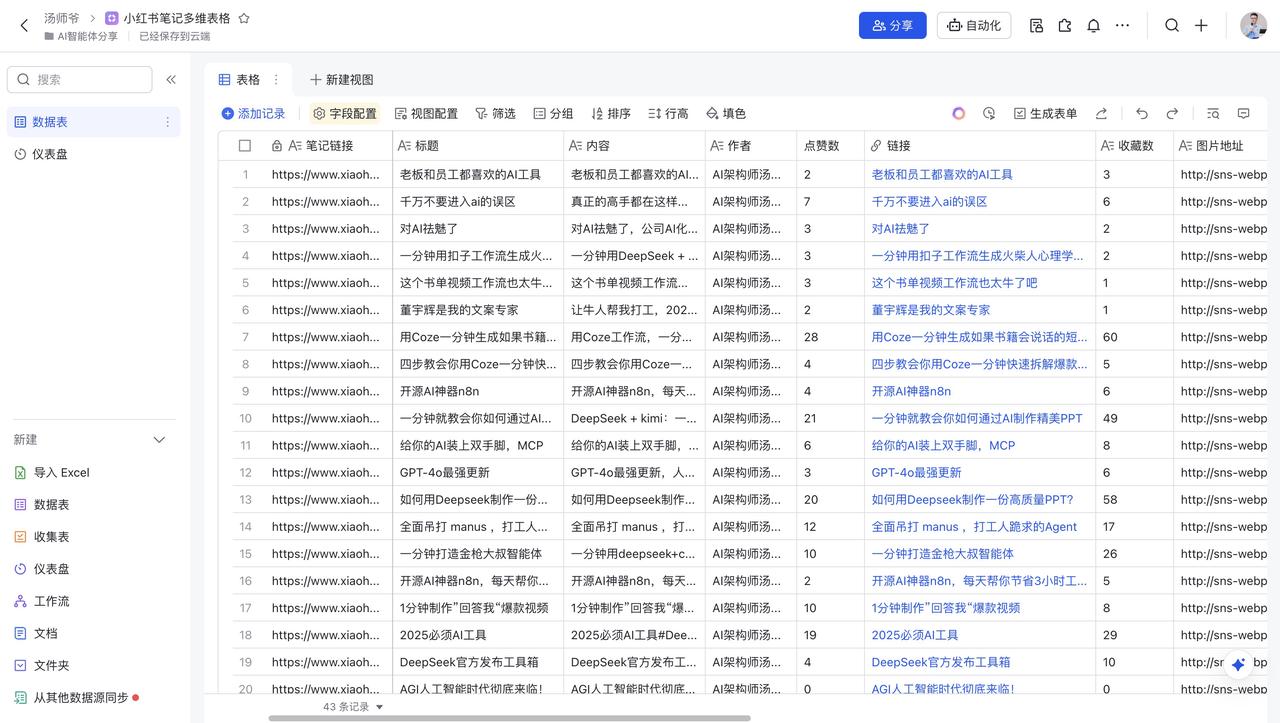The width and height of the screenshot is (1280, 723).
Task: Open link 开源AI神器n8n in row 9
Action: [911, 391]
